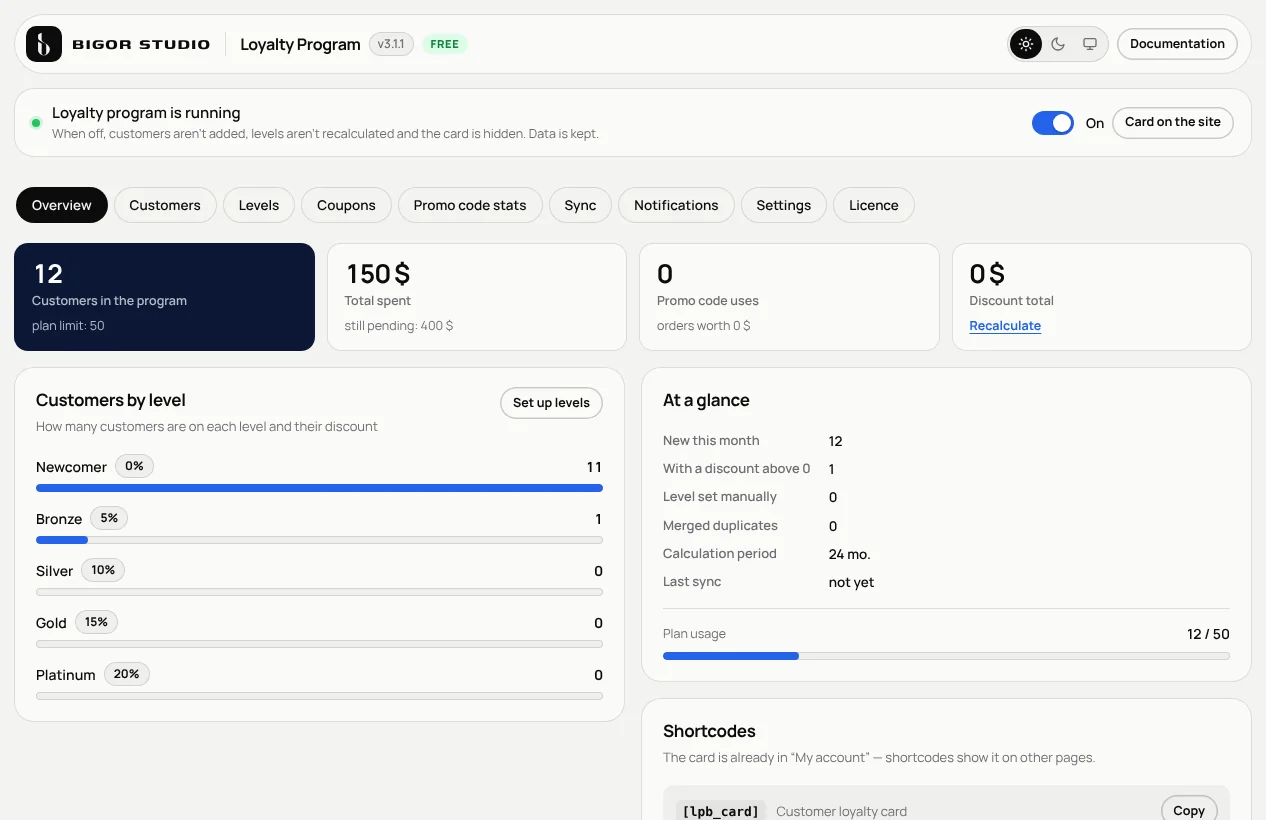
Task: Switch to the Customers tab
Action: (x=165, y=205)
